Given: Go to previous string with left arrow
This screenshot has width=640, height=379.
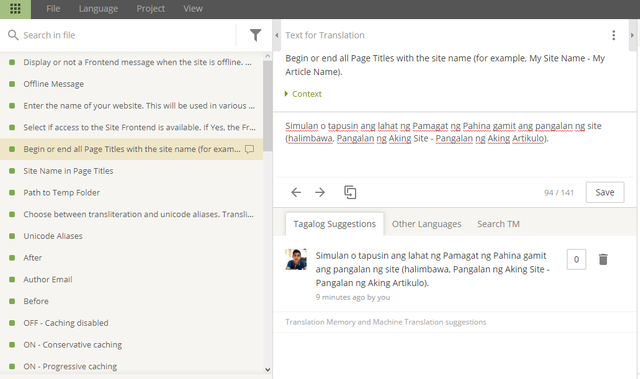Looking at the screenshot, I should [x=296, y=192].
